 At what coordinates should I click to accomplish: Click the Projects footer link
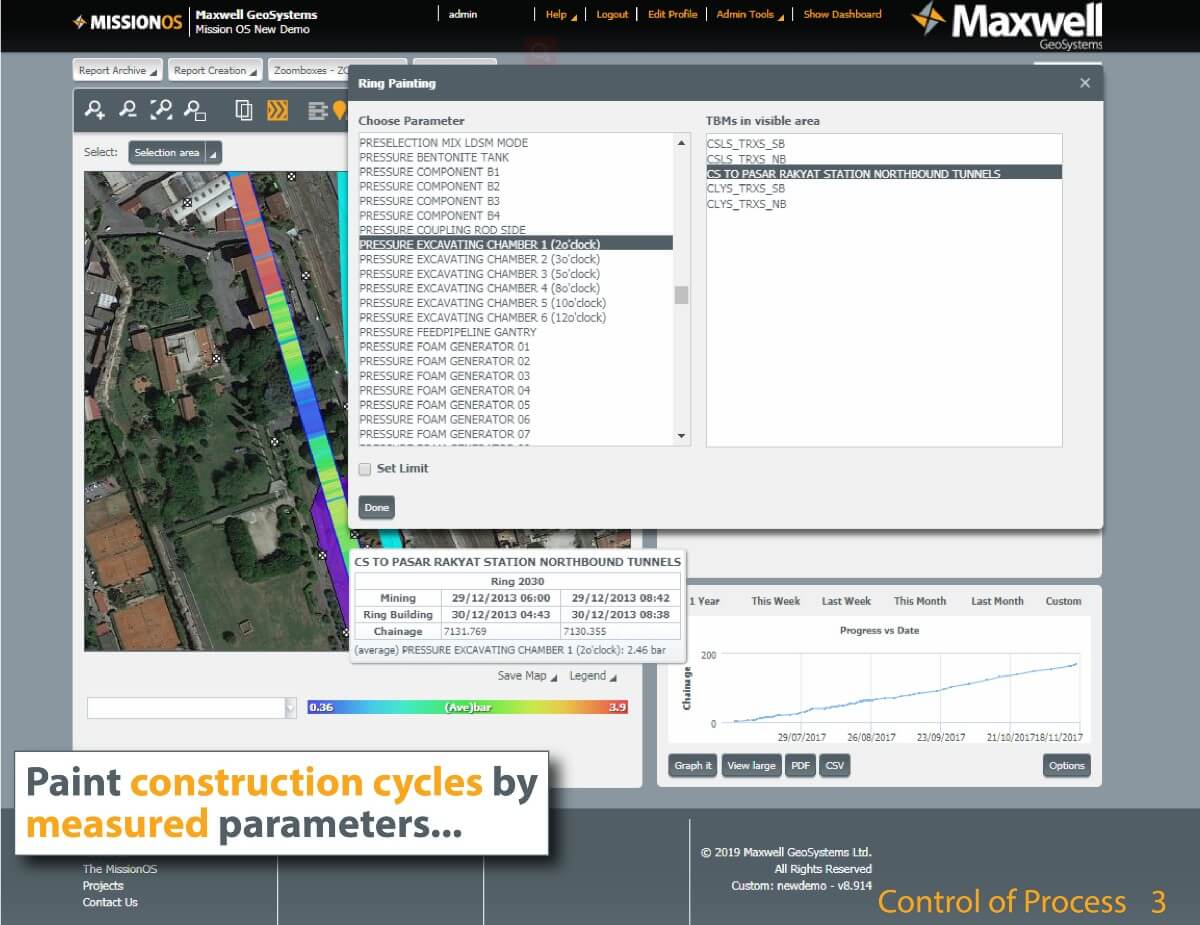[x=103, y=886]
